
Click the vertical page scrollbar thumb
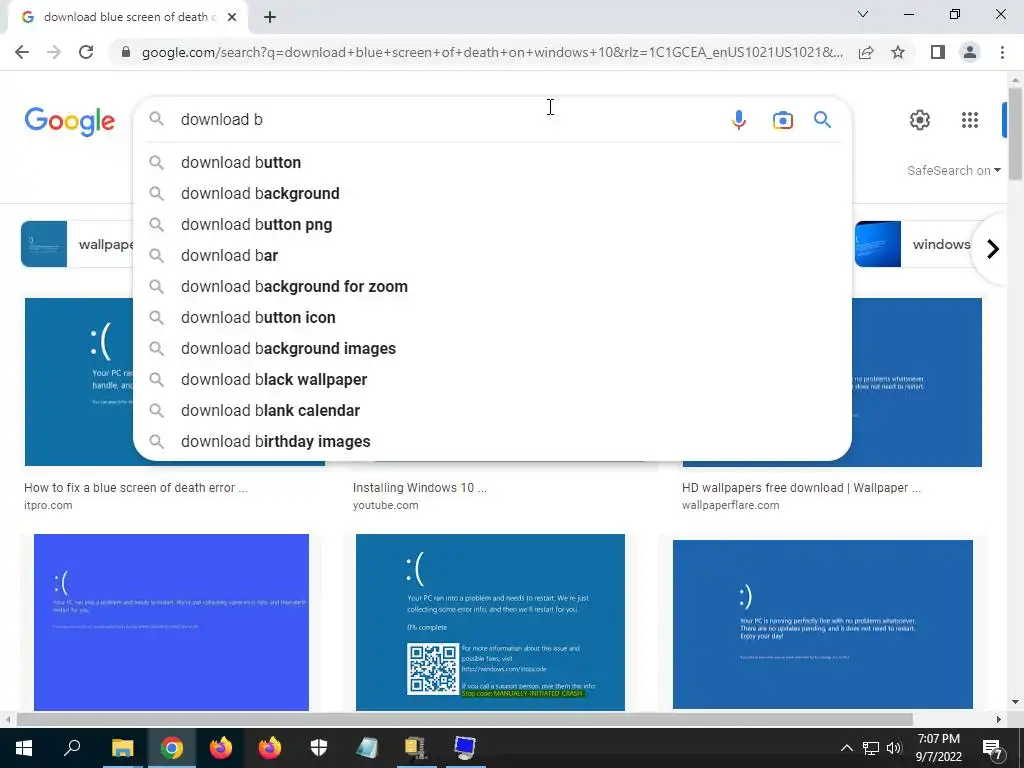(1016, 133)
